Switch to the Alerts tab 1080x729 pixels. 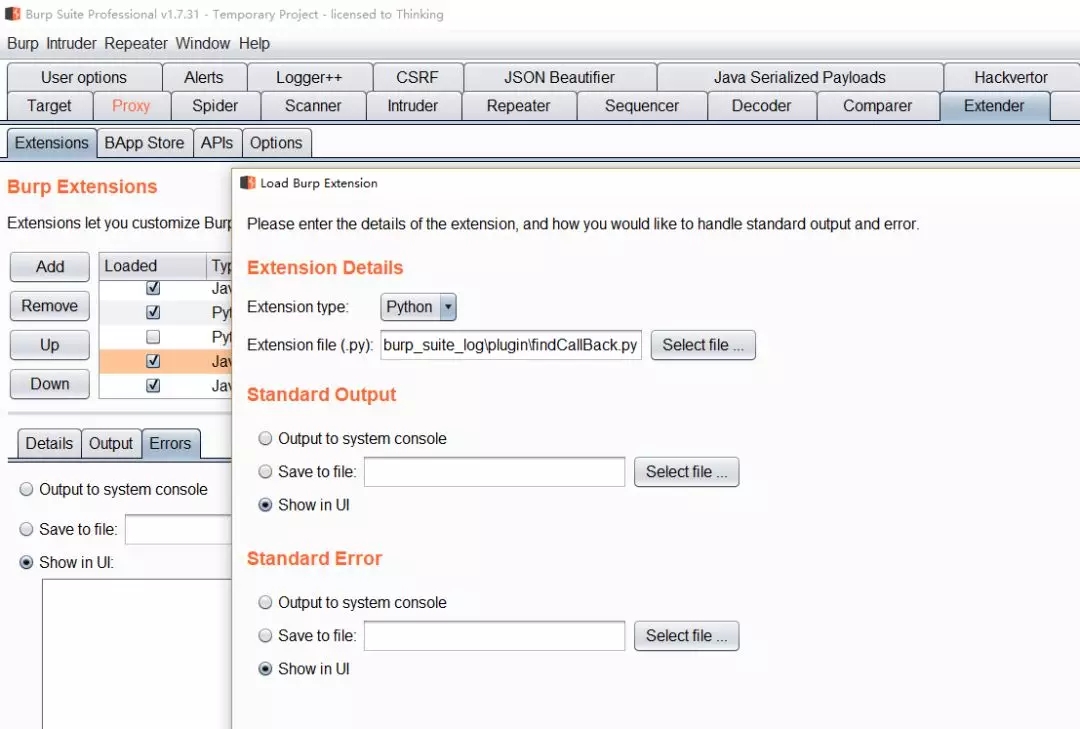coord(204,77)
